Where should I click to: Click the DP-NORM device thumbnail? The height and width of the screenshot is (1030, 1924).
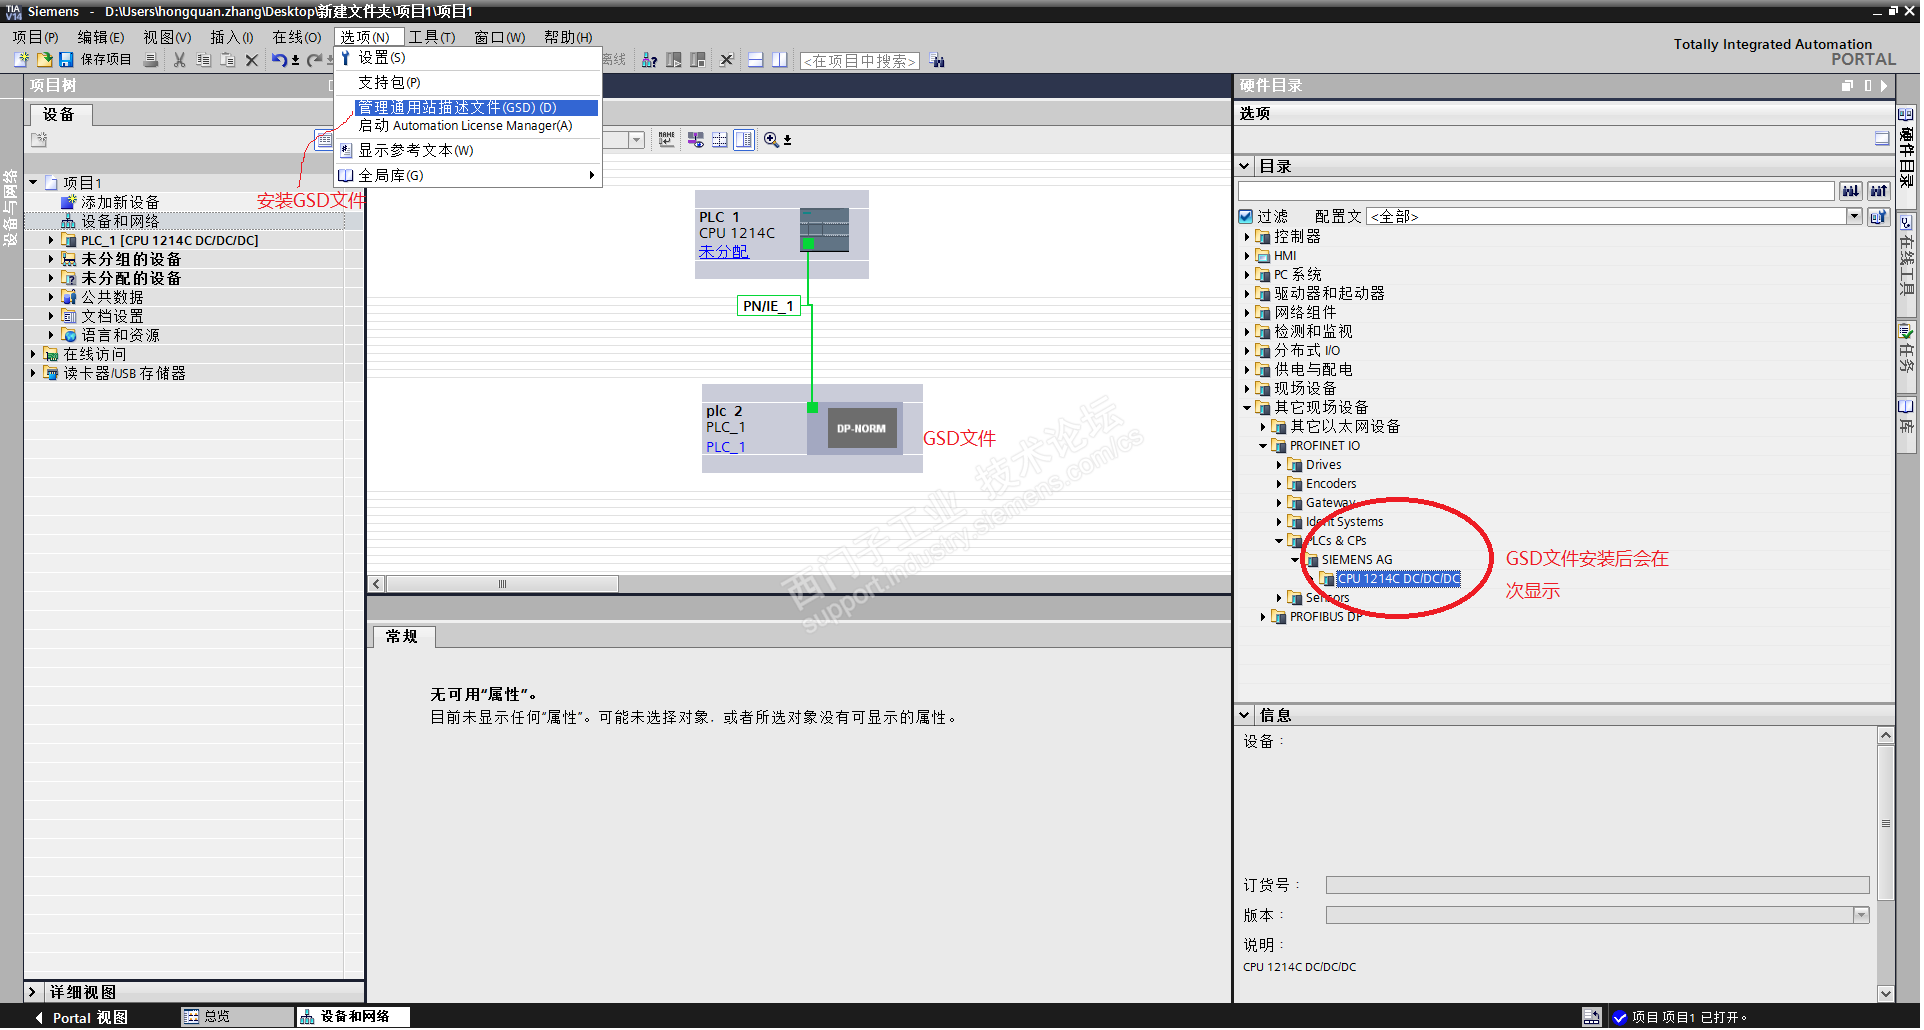point(861,429)
